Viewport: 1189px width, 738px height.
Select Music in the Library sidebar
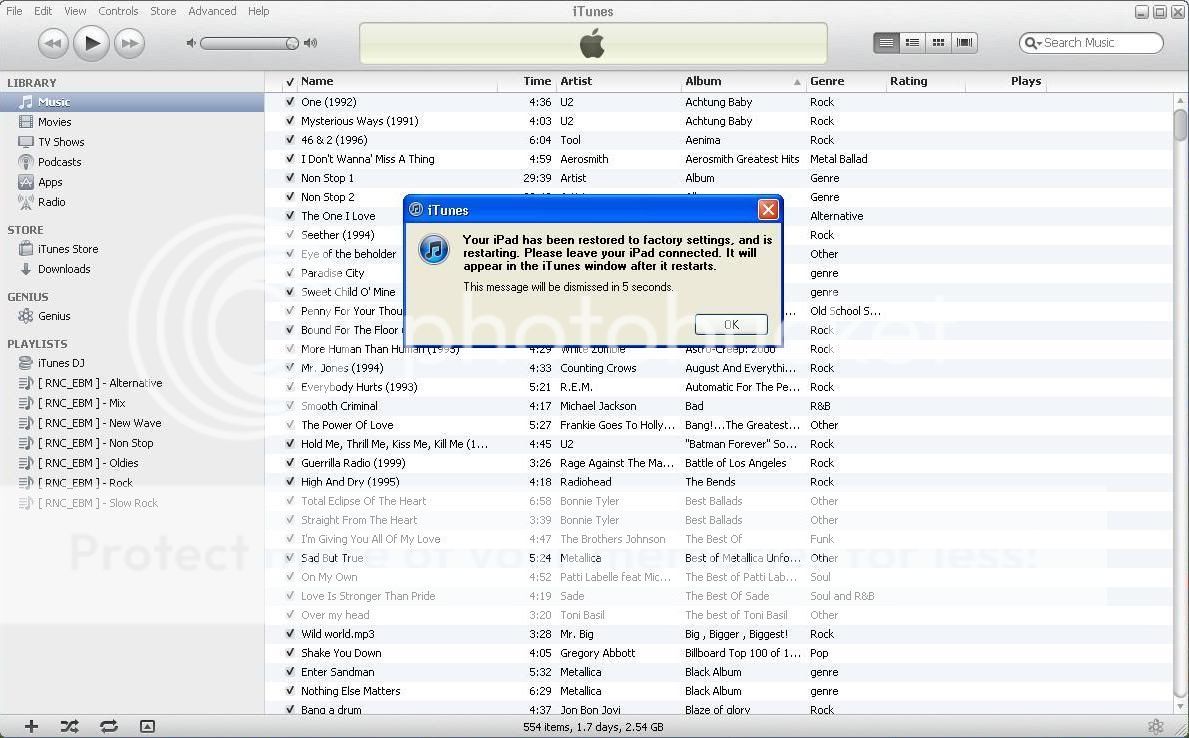point(132,102)
